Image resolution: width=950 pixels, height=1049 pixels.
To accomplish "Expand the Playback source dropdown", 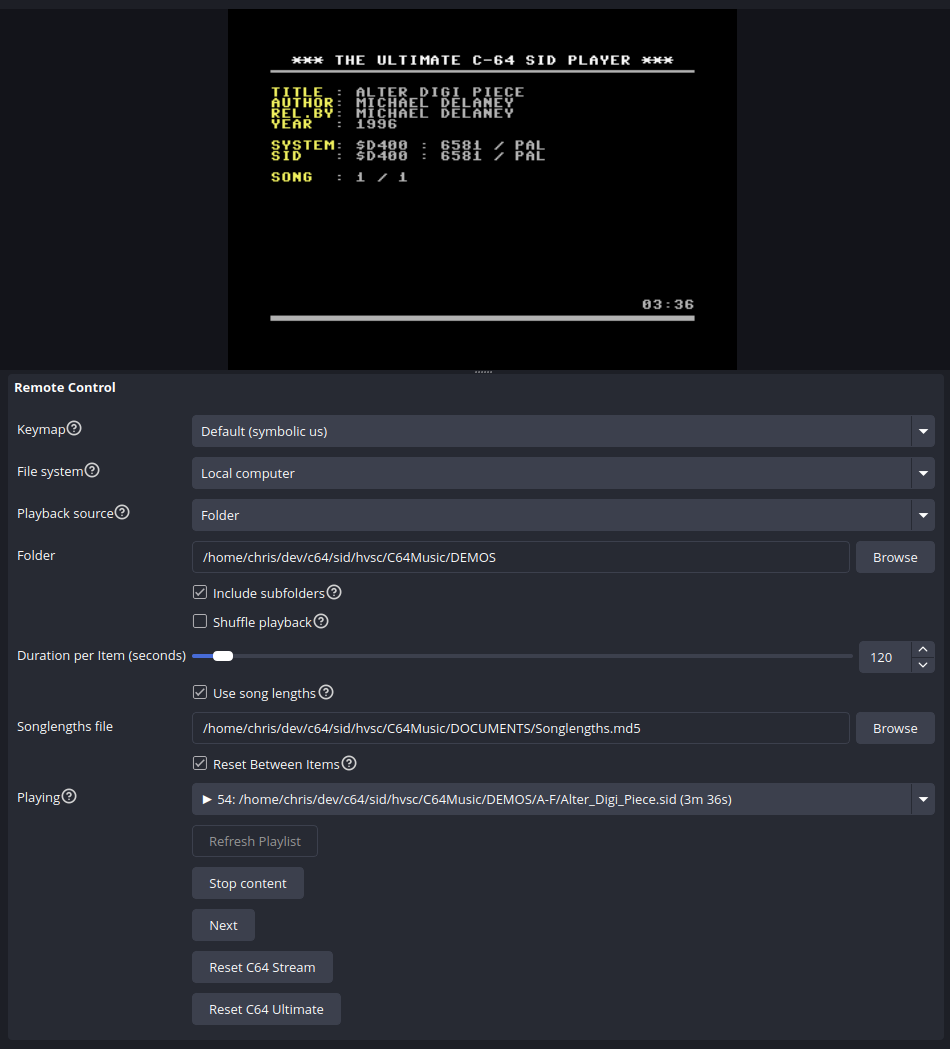I will [x=563, y=515].
